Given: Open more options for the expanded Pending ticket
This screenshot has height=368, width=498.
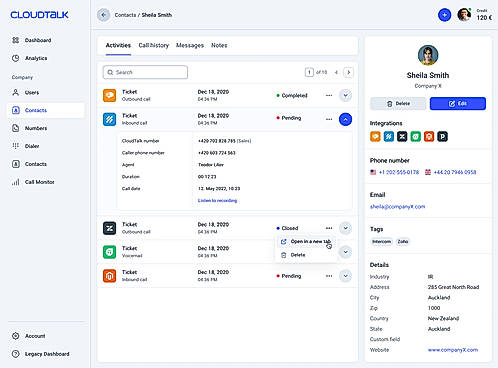Looking at the screenshot, I should [329, 119].
